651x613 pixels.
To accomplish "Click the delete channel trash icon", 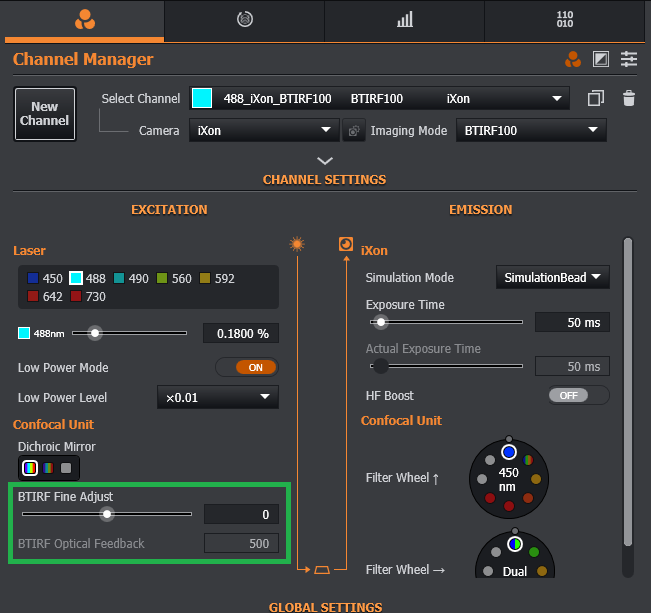I will pos(628,98).
